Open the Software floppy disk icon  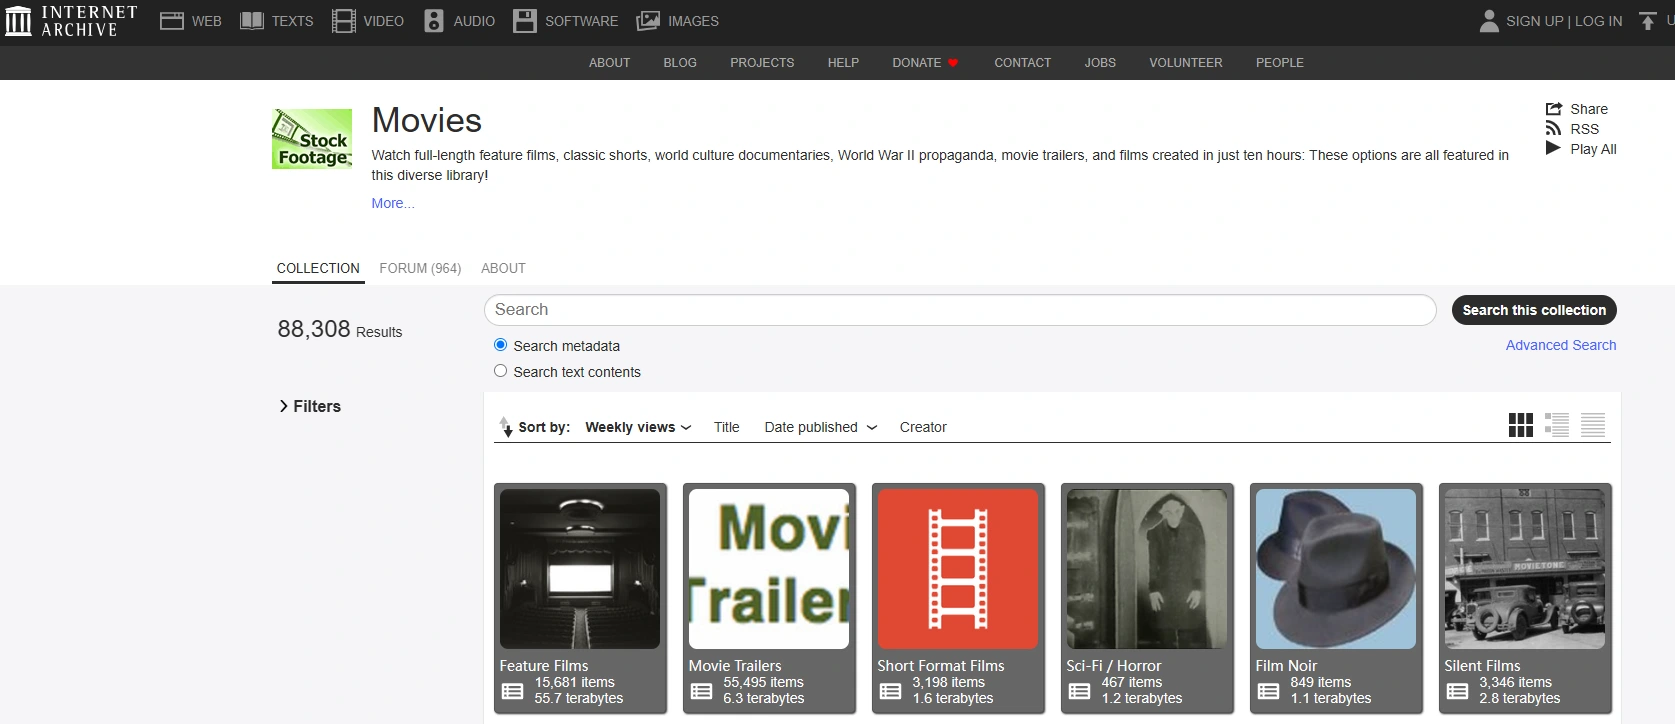click(525, 21)
